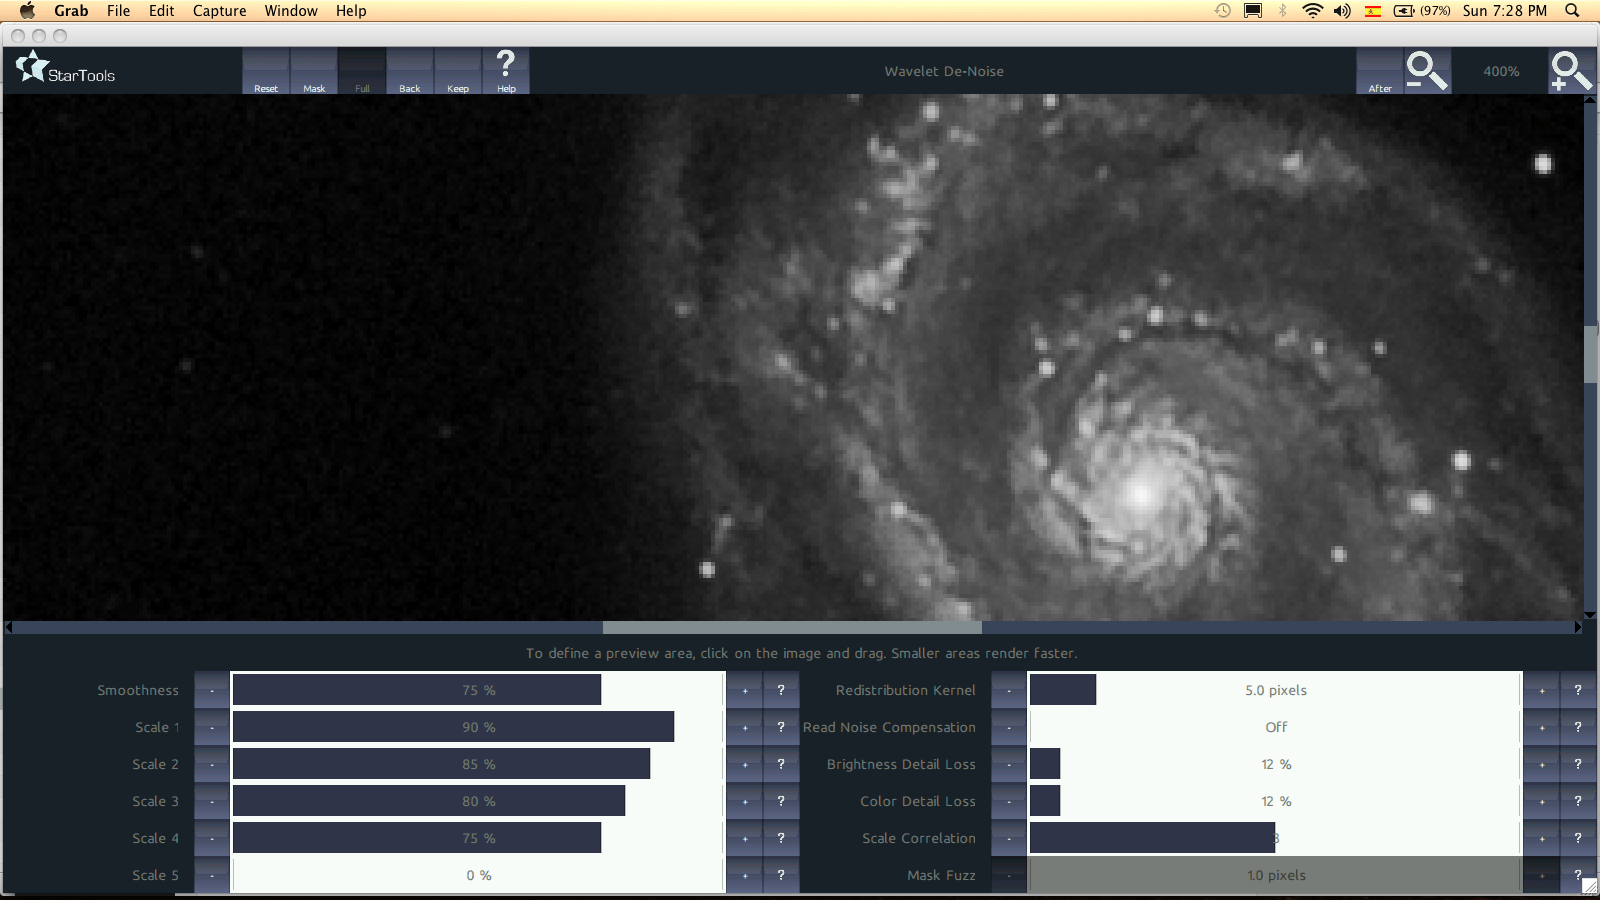The image size is (1600, 900).
Task: Click the horizontal image scrollbar thumb
Action: (792, 628)
